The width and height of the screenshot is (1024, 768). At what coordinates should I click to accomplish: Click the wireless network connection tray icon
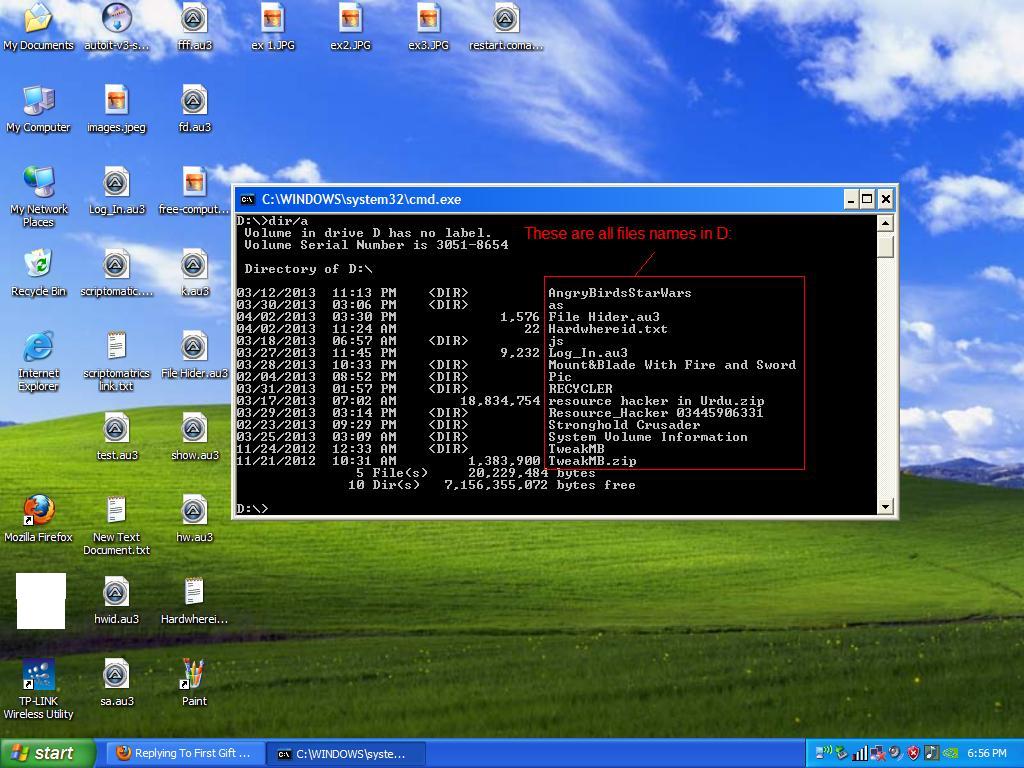[x=825, y=753]
